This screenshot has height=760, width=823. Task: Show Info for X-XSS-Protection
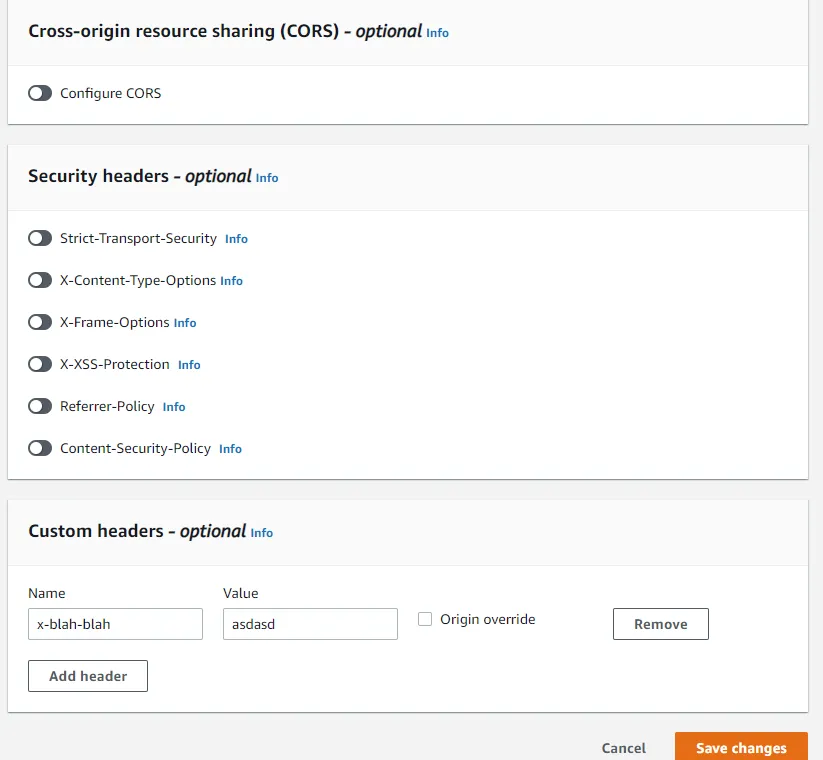tap(189, 366)
